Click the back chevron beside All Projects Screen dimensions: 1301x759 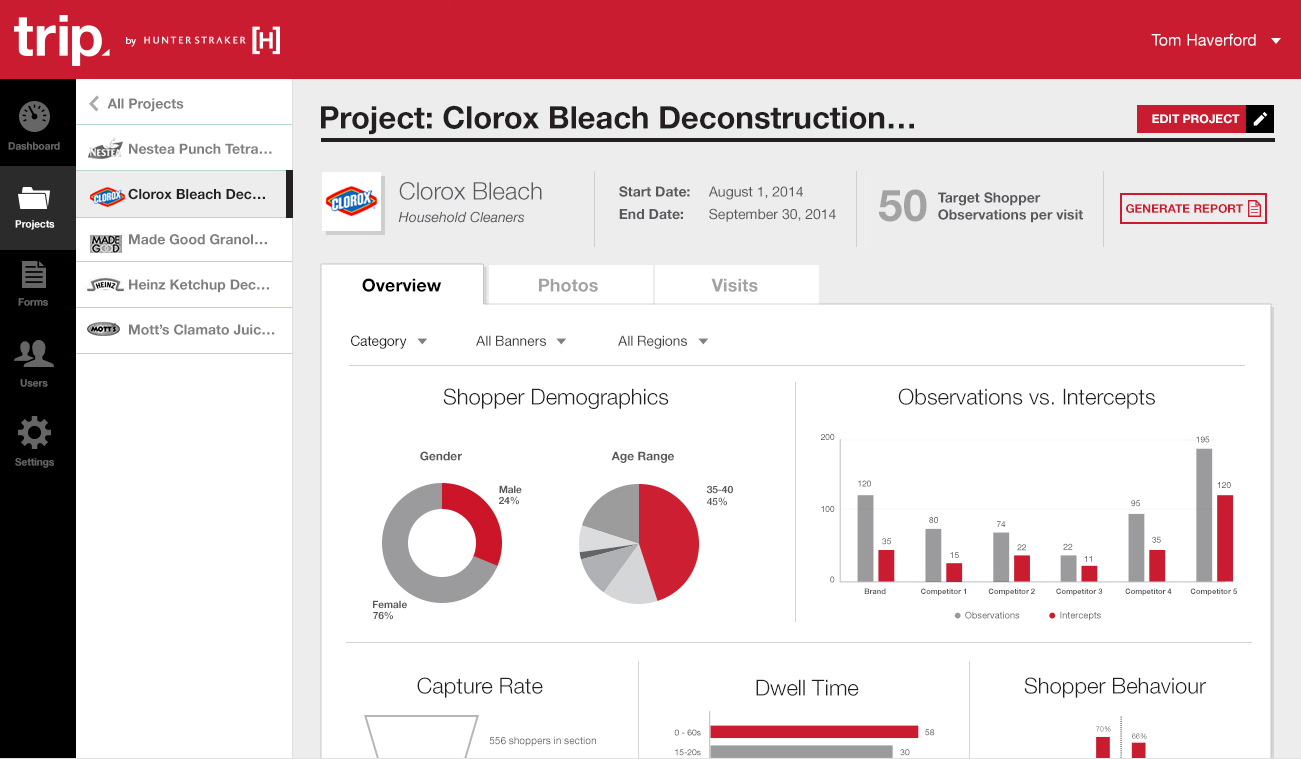tap(94, 103)
